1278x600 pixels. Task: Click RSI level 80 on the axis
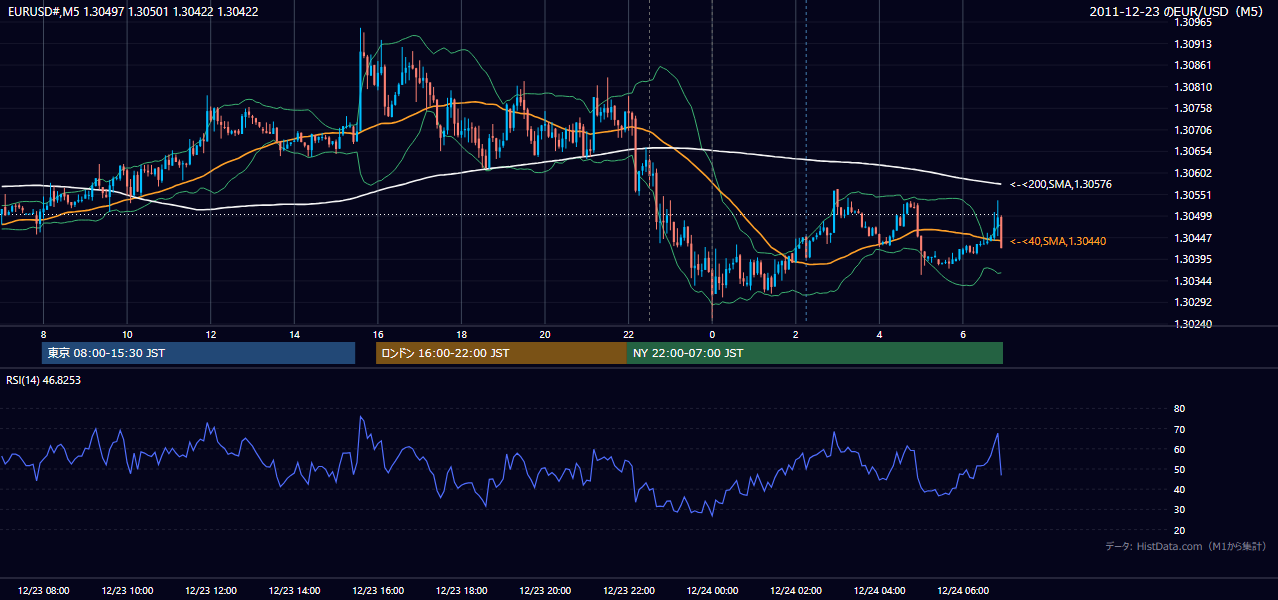point(1179,409)
